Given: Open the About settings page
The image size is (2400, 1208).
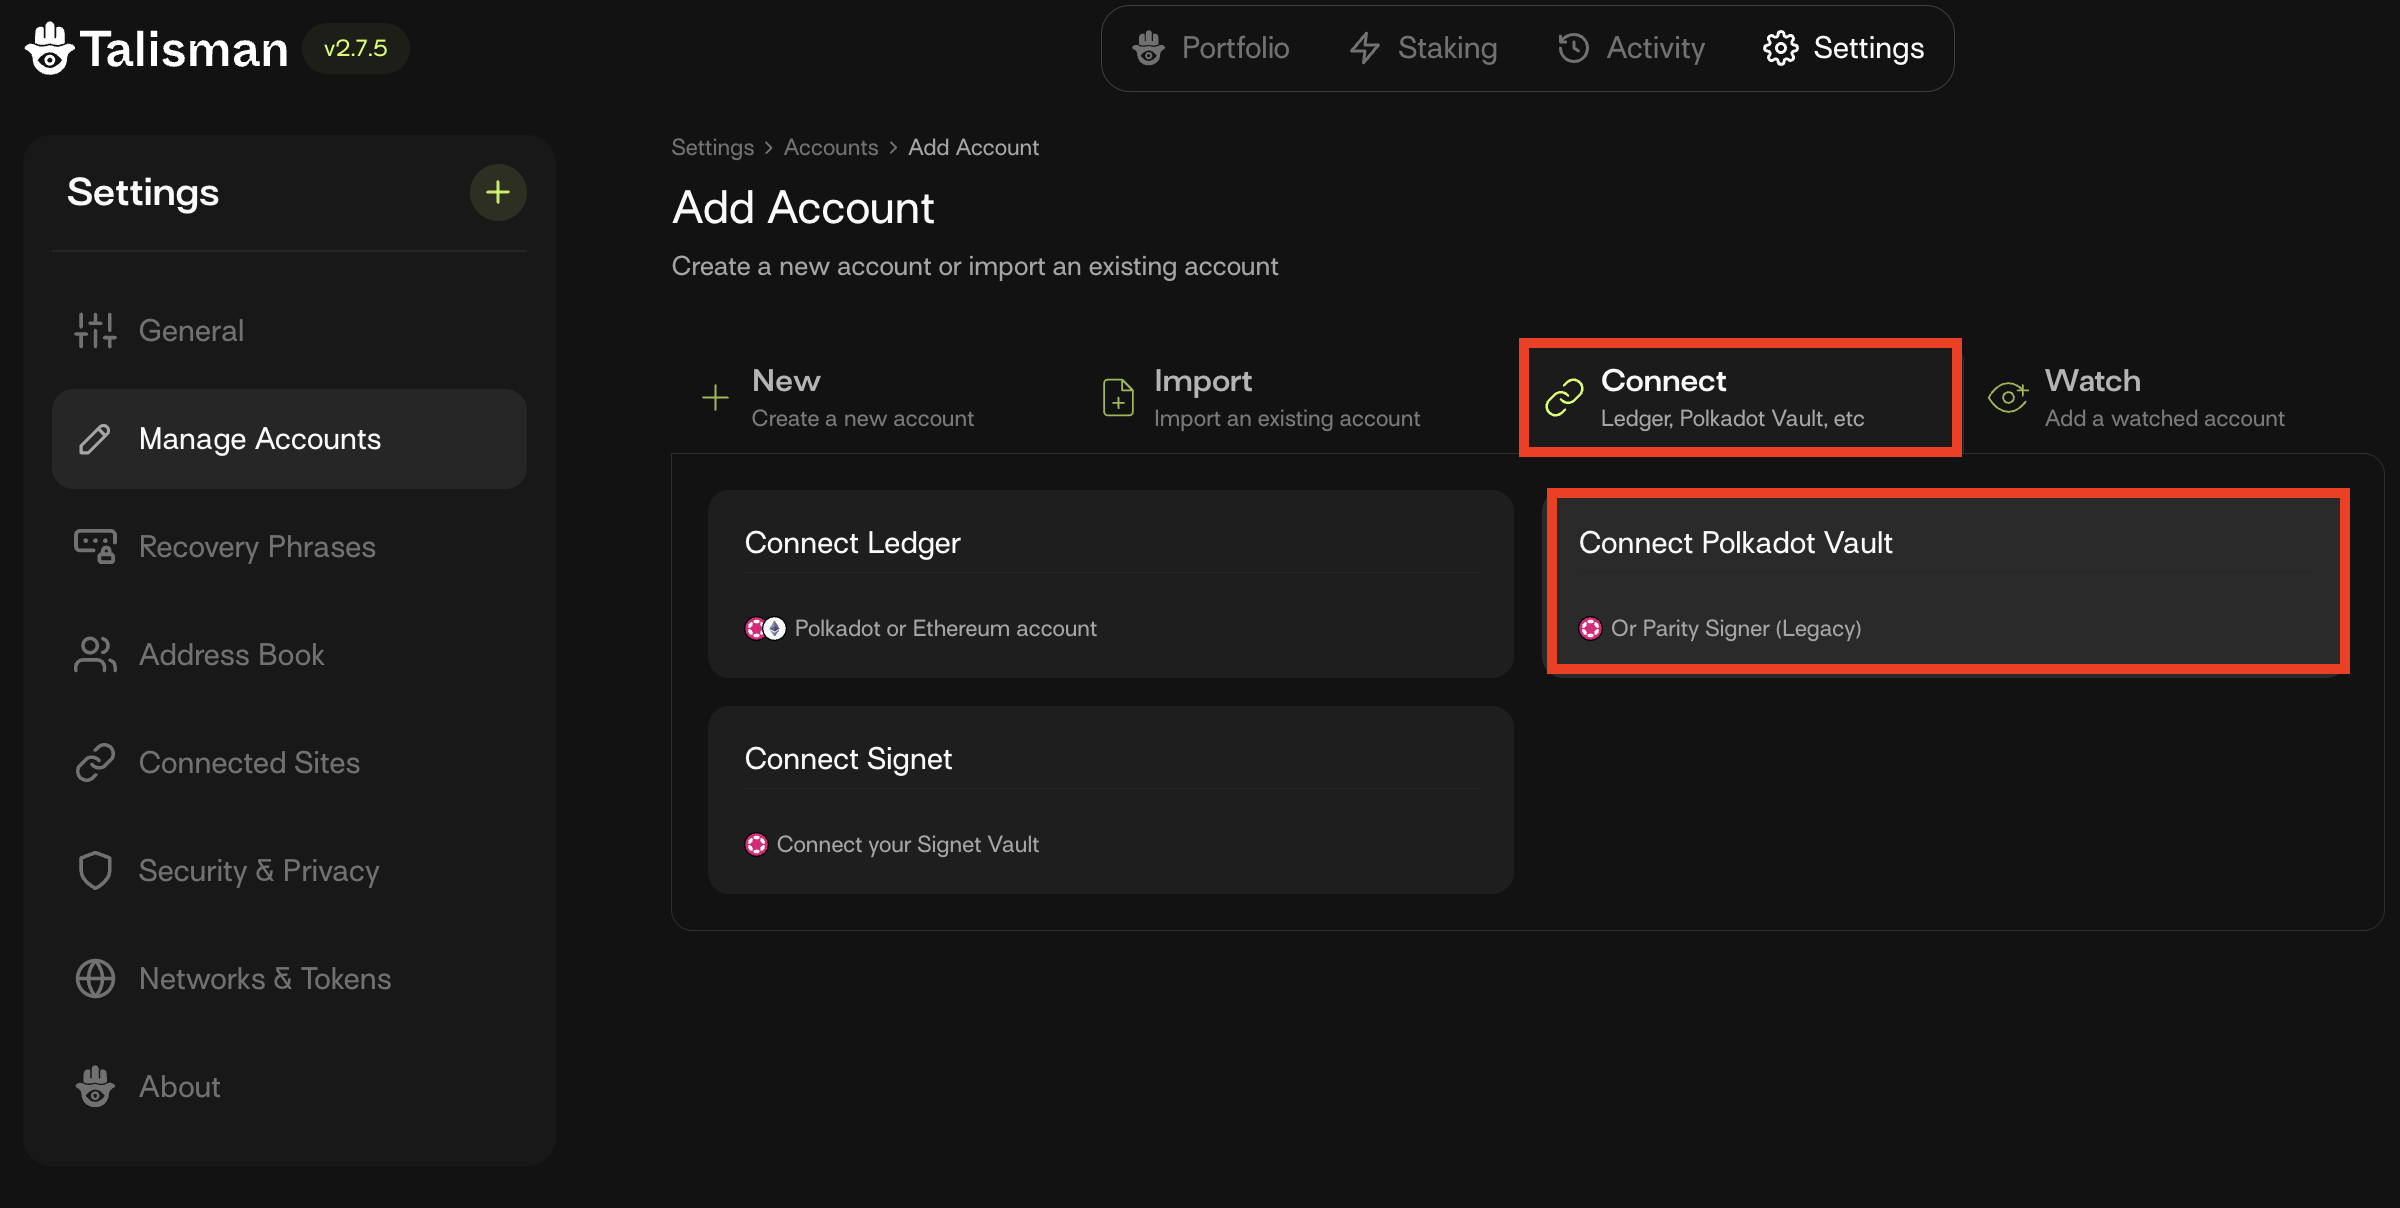Looking at the screenshot, I should pyautogui.click(x=179, y=1087).
